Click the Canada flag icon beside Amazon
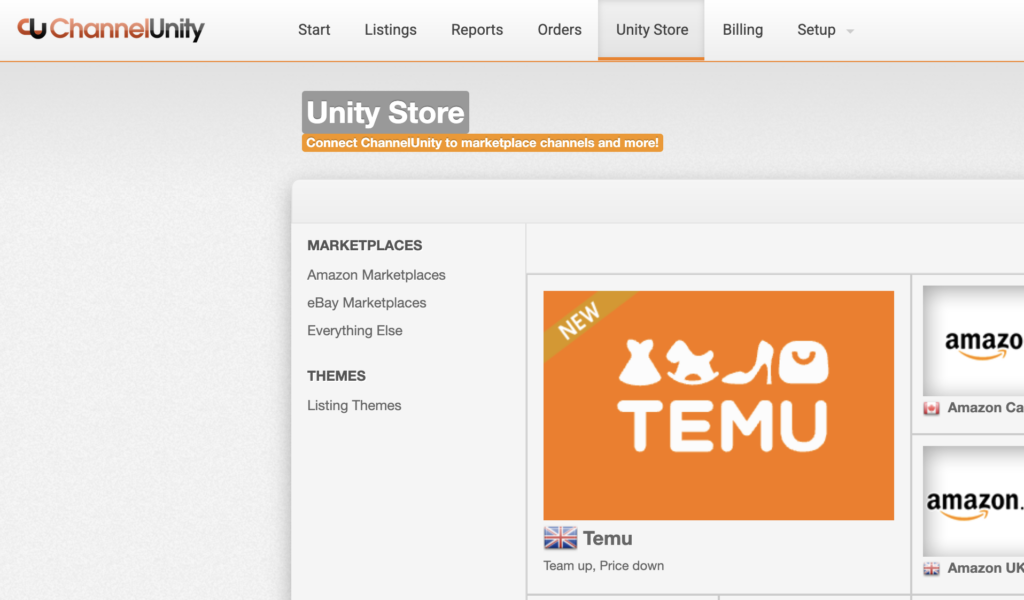The image size is (1024, 600). point(931,408)
